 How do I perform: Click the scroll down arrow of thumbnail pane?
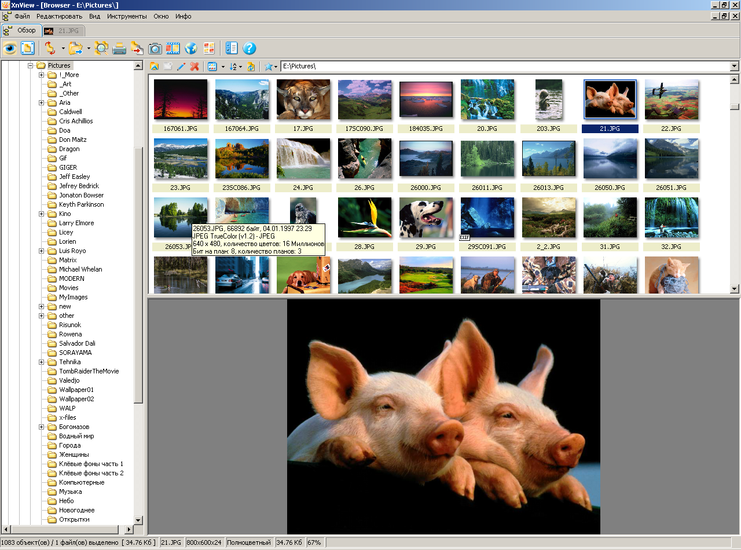pos(734,288)
